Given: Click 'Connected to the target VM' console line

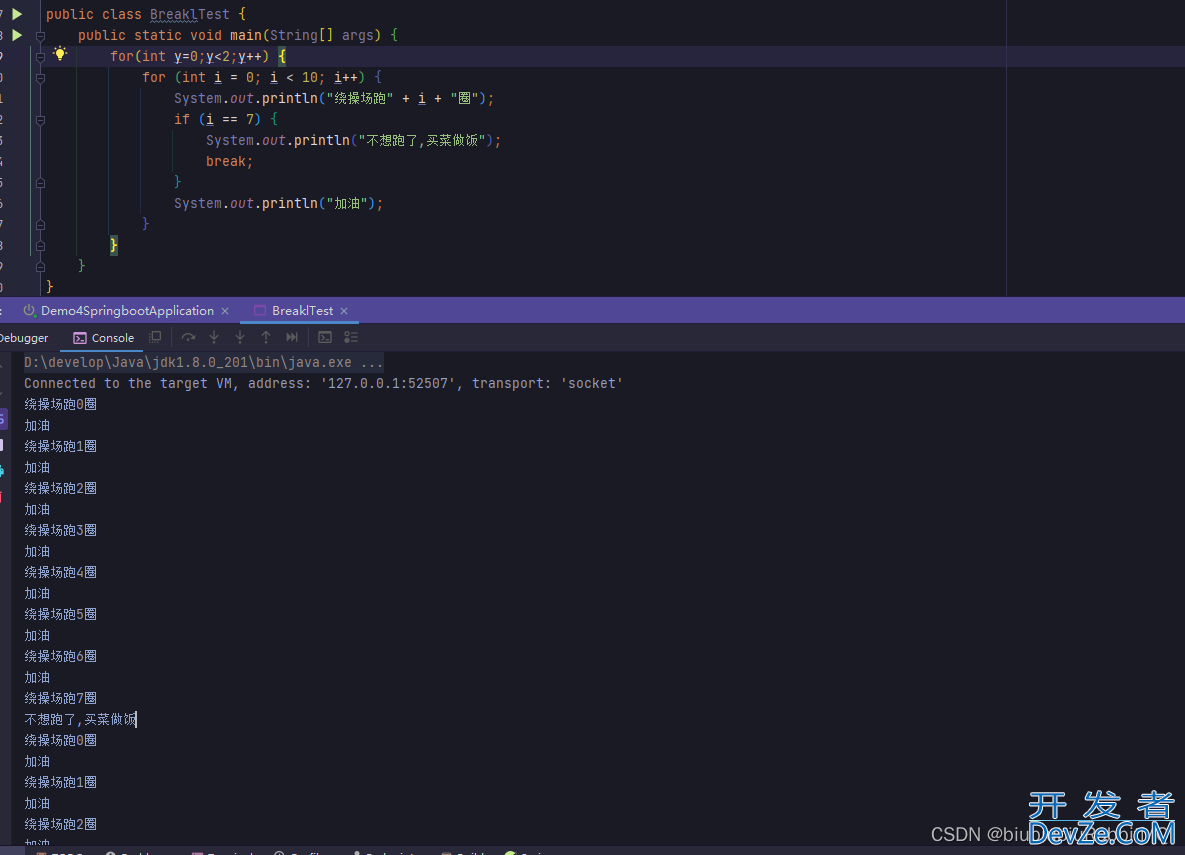Looking at the screenshot, I should (x=323, y=383).
